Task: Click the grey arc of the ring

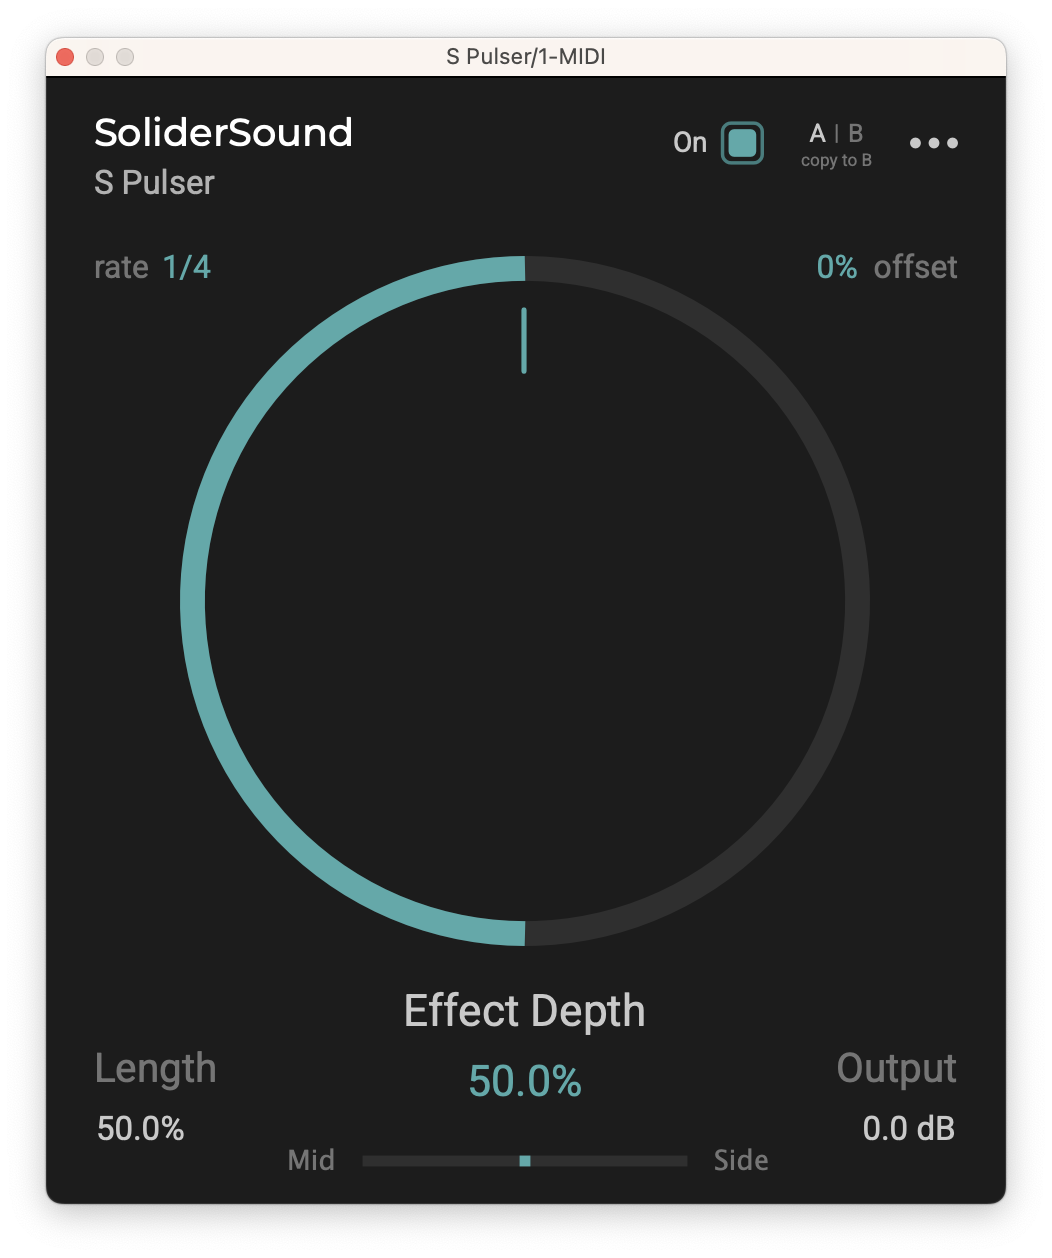Action: coord(857,600)
